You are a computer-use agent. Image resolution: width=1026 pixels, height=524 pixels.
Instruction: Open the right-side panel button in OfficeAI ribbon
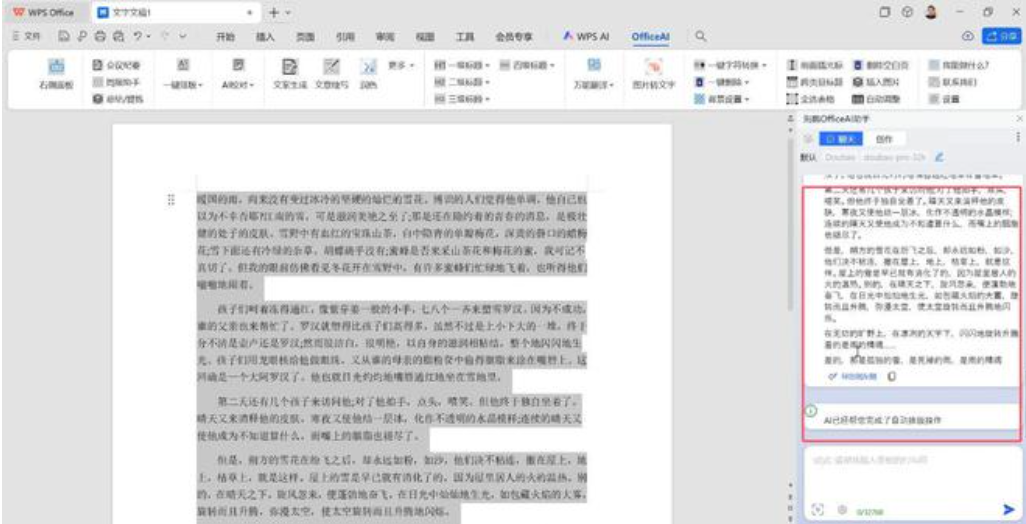click(56, 75)
